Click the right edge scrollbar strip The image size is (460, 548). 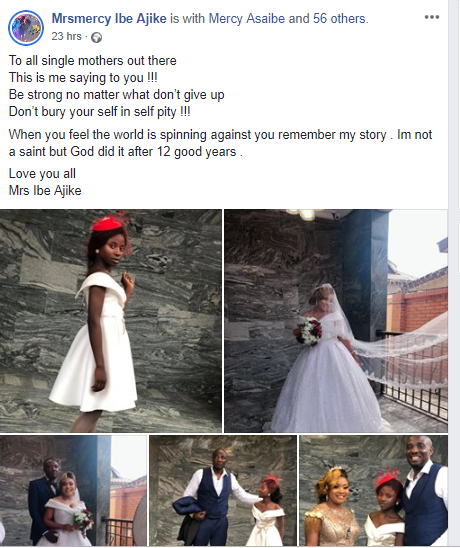pyautogui.click(x=454, y=274)
